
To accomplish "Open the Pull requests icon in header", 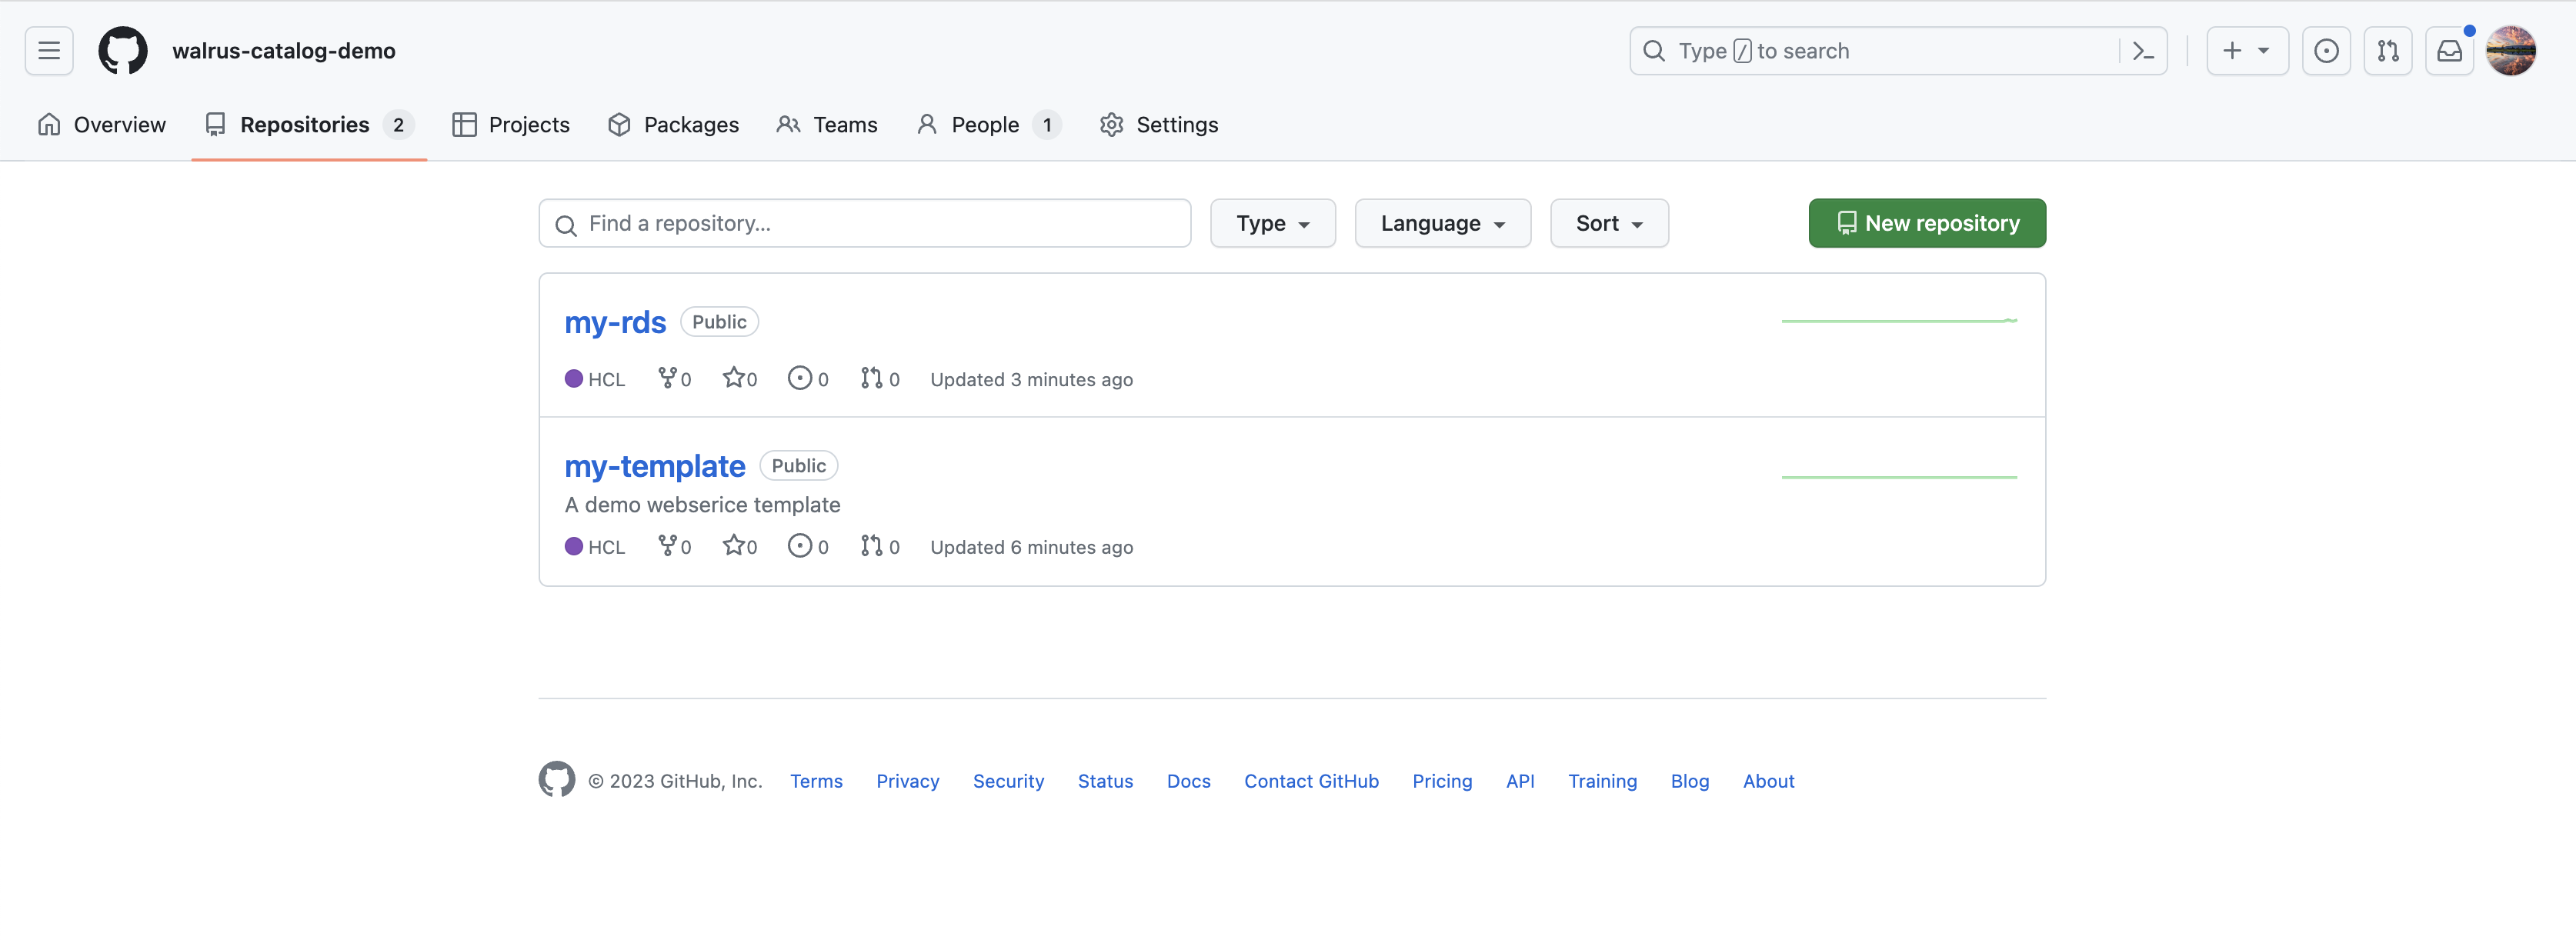I will click(x=2387, y=51).
